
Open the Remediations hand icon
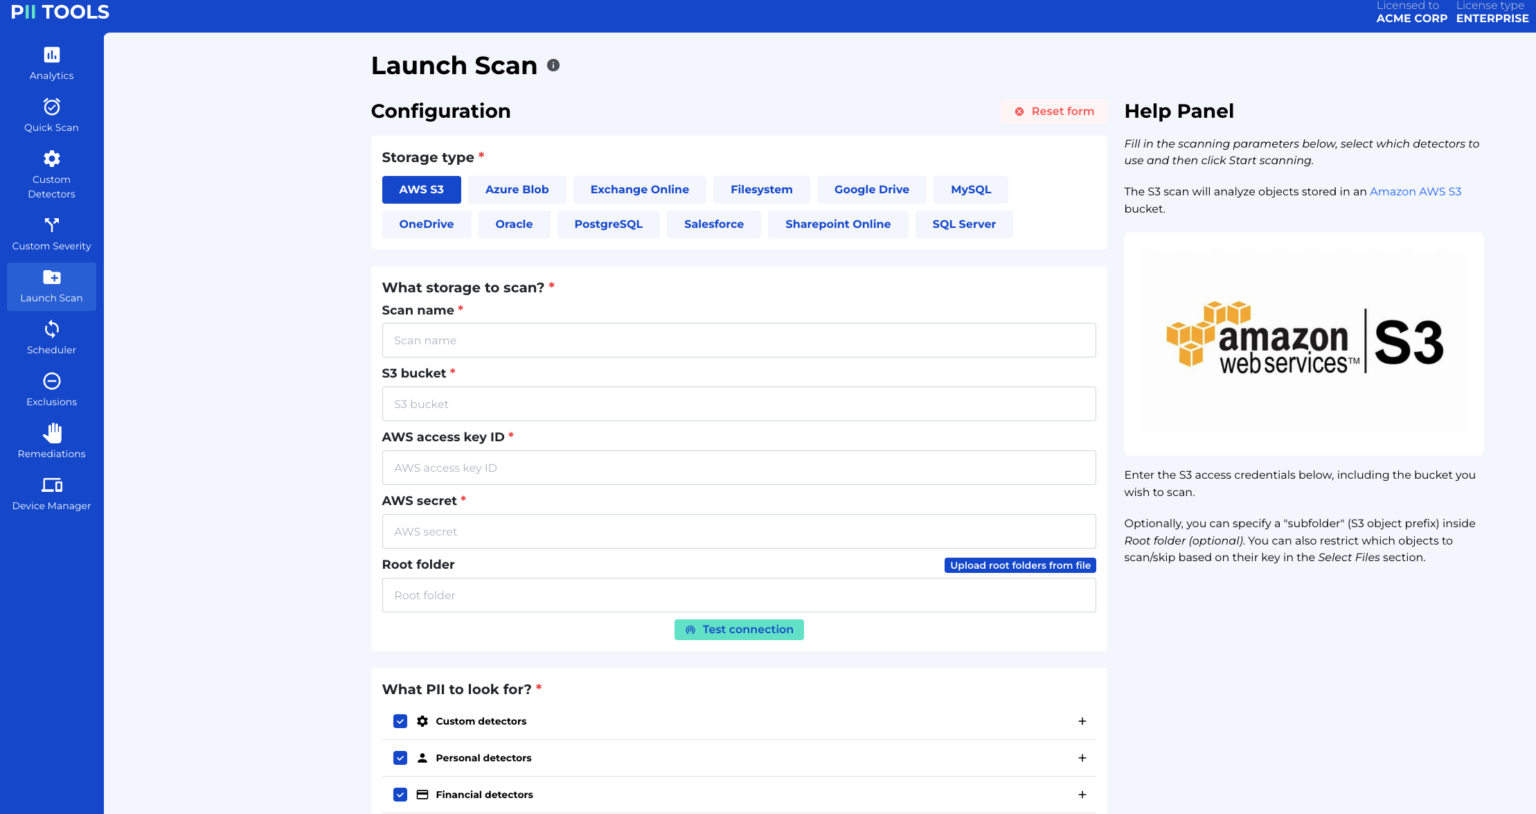click(52, 433)
